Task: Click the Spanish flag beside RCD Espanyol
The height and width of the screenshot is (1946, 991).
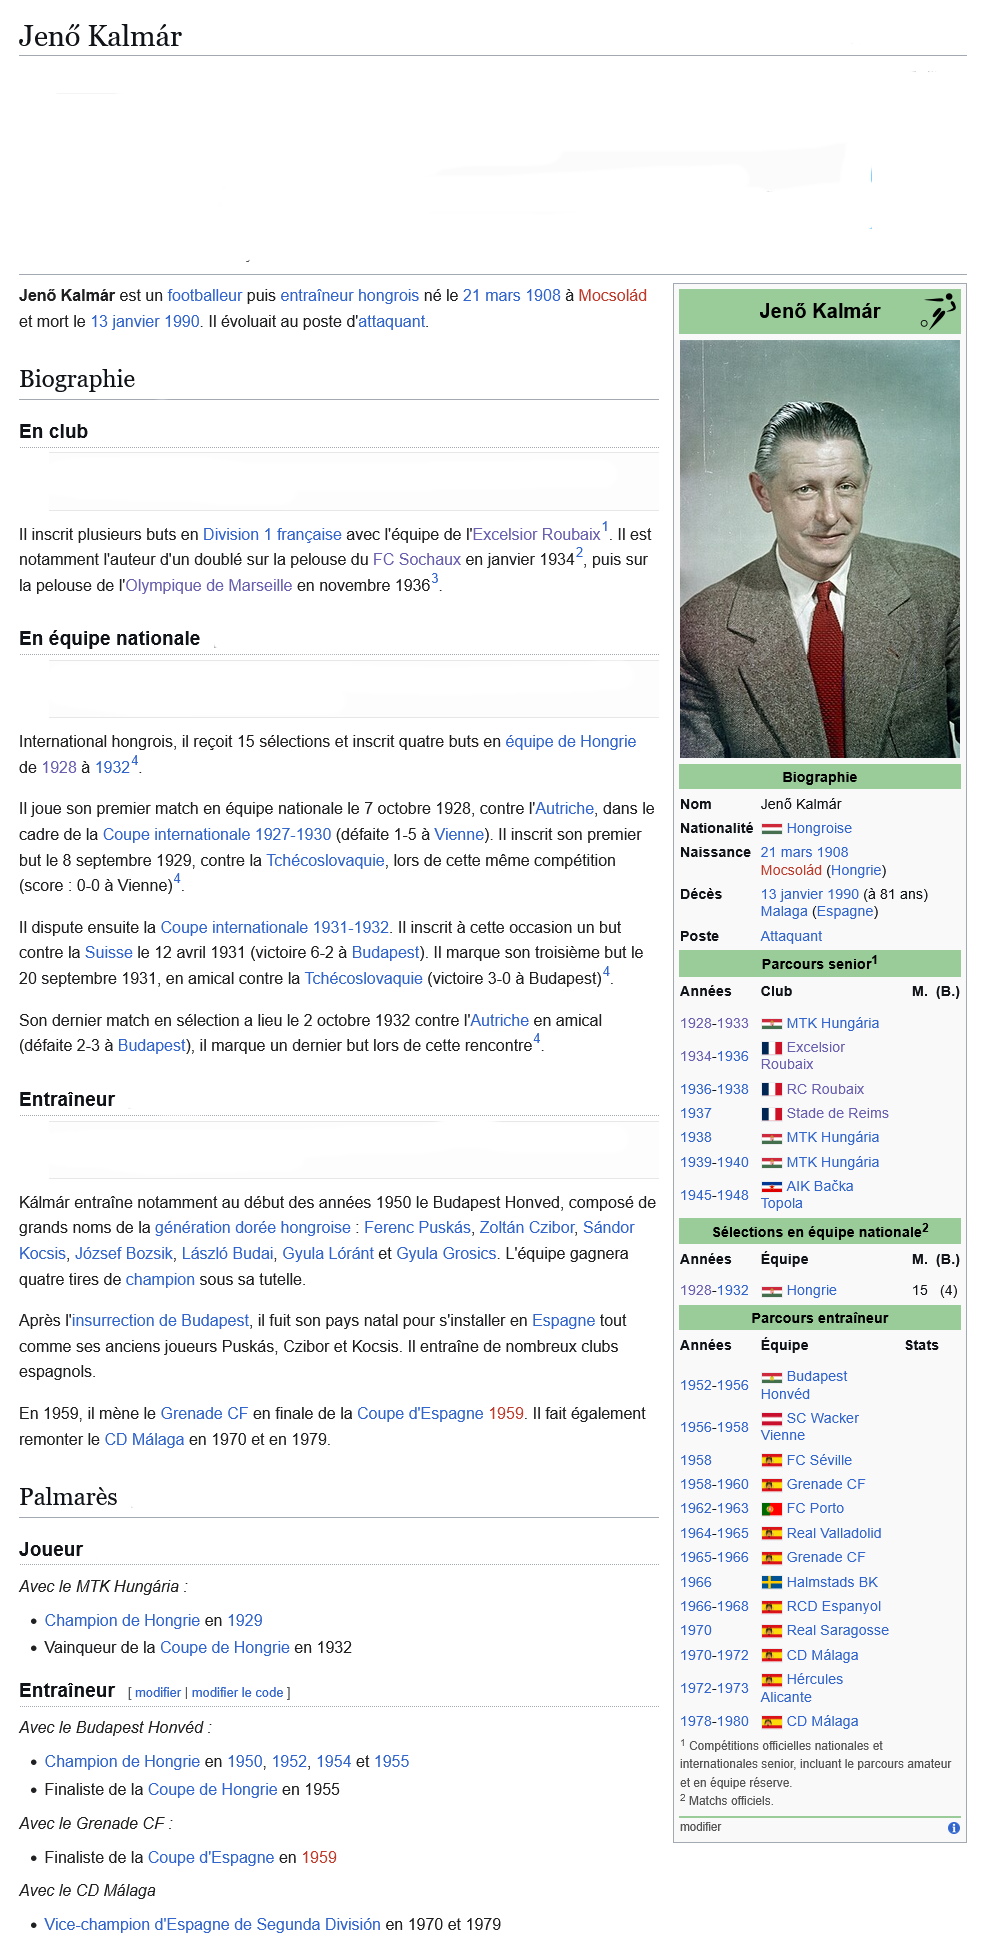Action: pos(771,1606)
